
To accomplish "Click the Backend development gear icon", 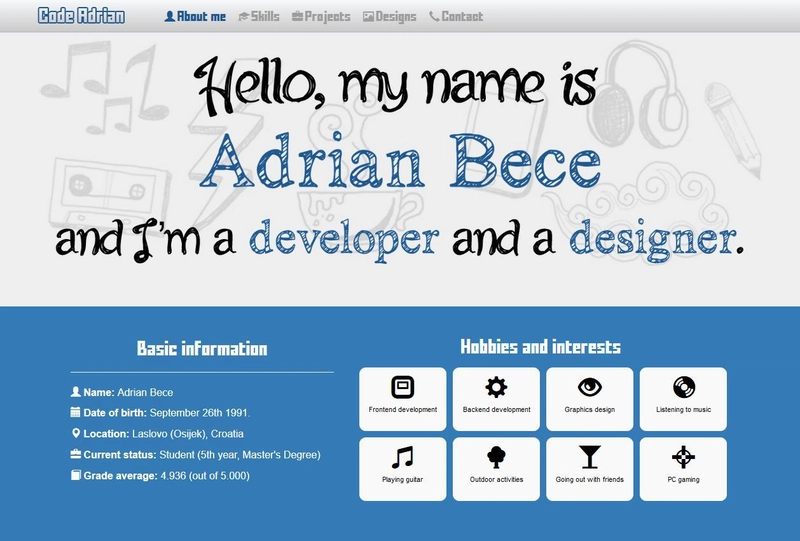I will [496, 387].
